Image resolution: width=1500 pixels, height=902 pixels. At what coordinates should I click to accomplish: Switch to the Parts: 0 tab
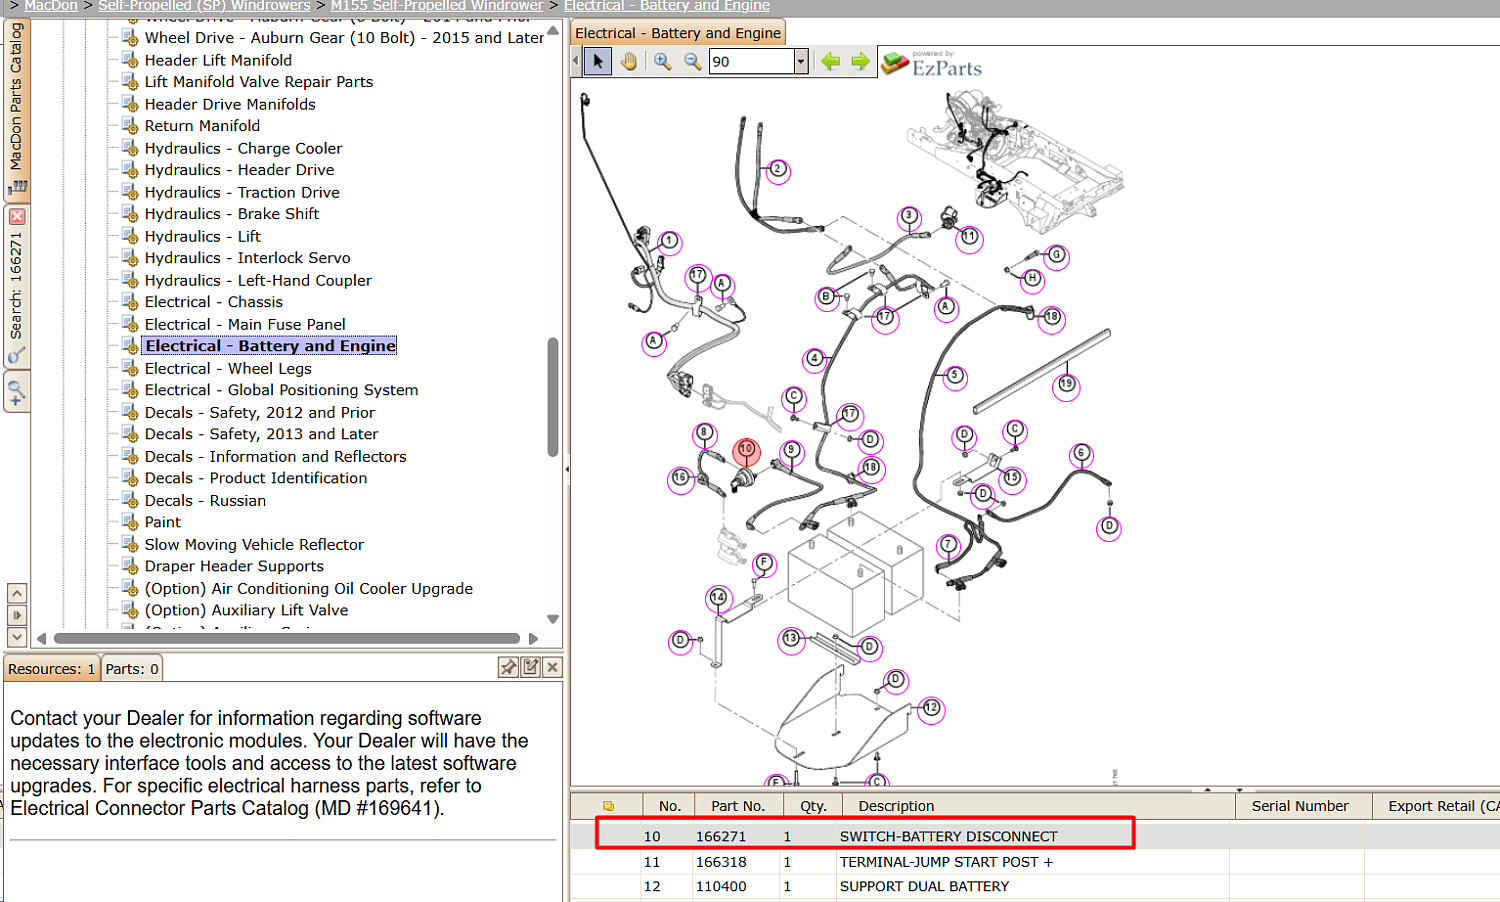point(132,669)
